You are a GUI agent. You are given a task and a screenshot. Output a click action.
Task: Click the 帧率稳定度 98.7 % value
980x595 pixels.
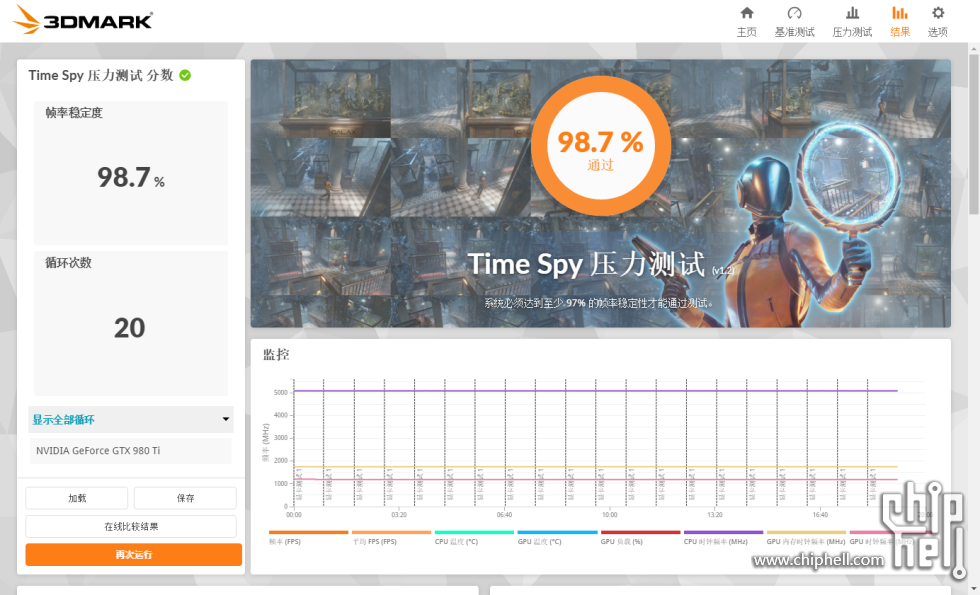[x=131, y=178]
